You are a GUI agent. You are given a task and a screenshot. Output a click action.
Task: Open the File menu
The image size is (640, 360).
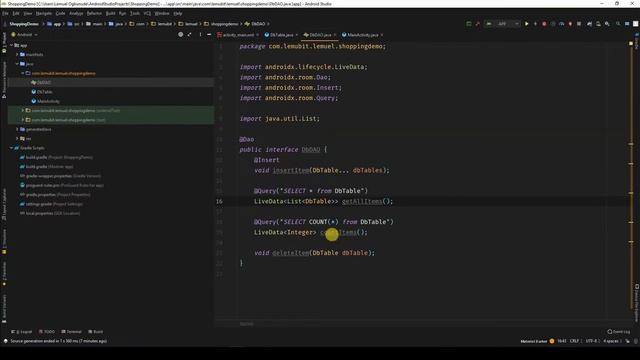[x=5, y=13]
